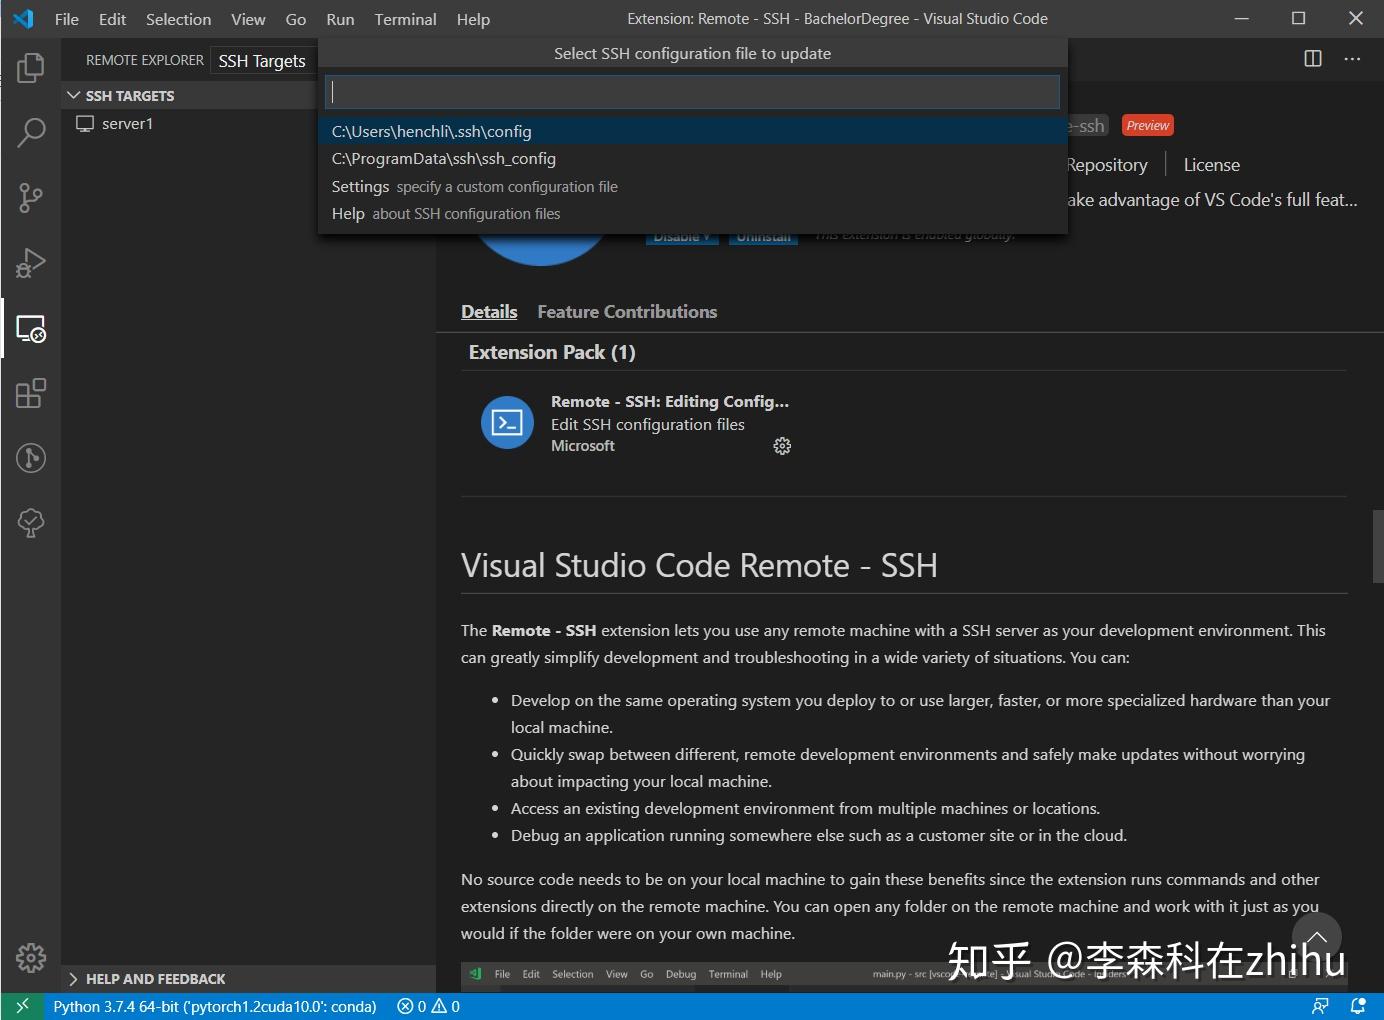Click the Repository link
The width and height of the screenshot is (1384, 1020).
1106,164
